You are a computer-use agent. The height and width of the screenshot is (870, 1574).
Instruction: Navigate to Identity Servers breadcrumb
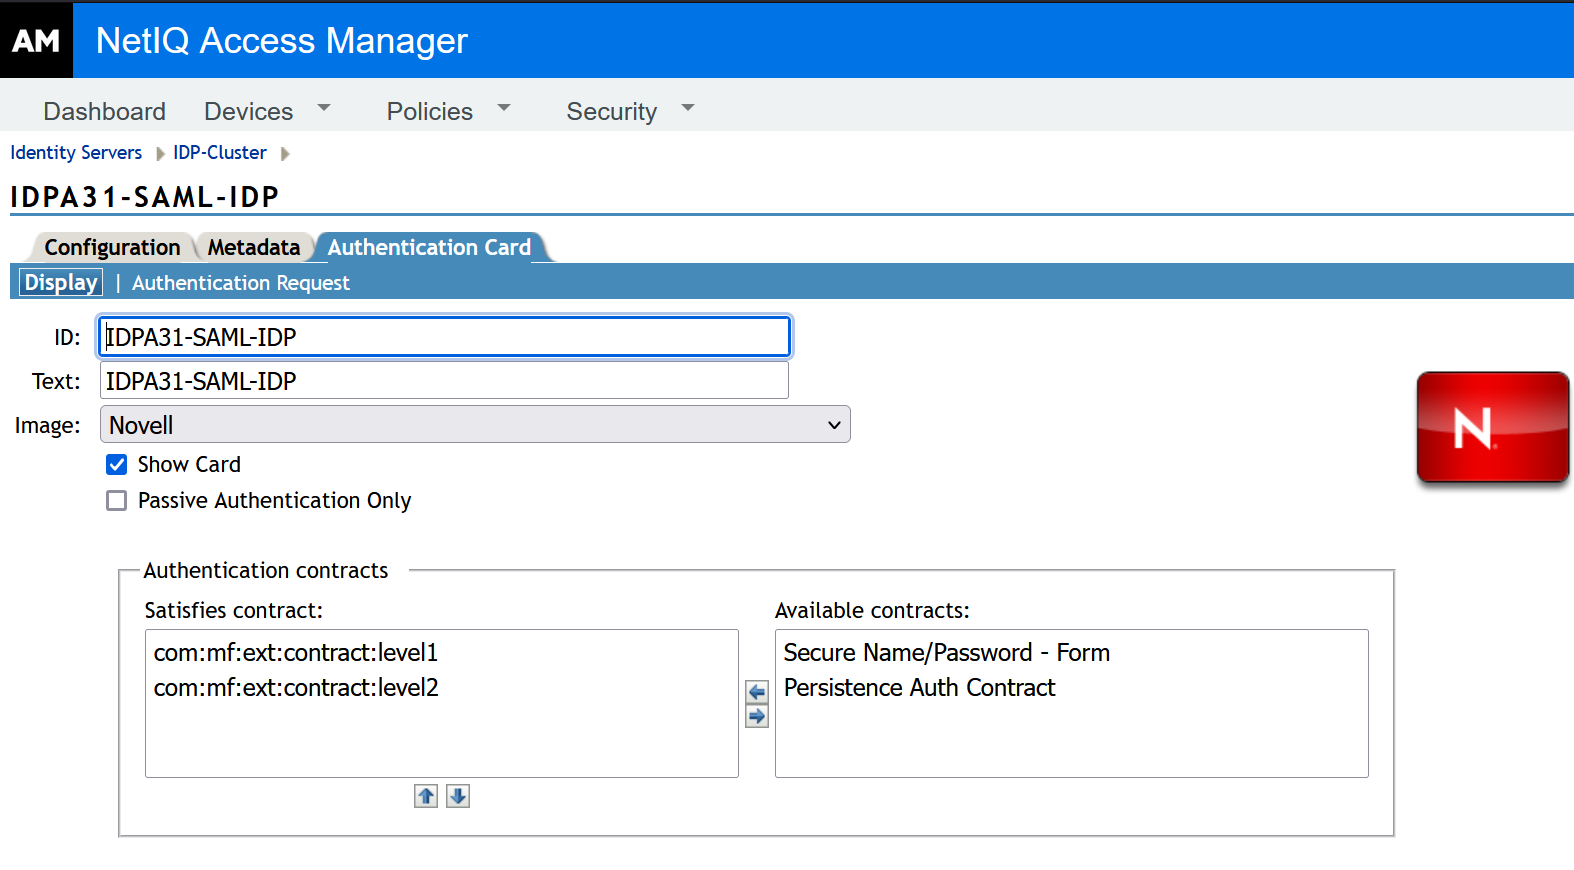coord(76,153)
